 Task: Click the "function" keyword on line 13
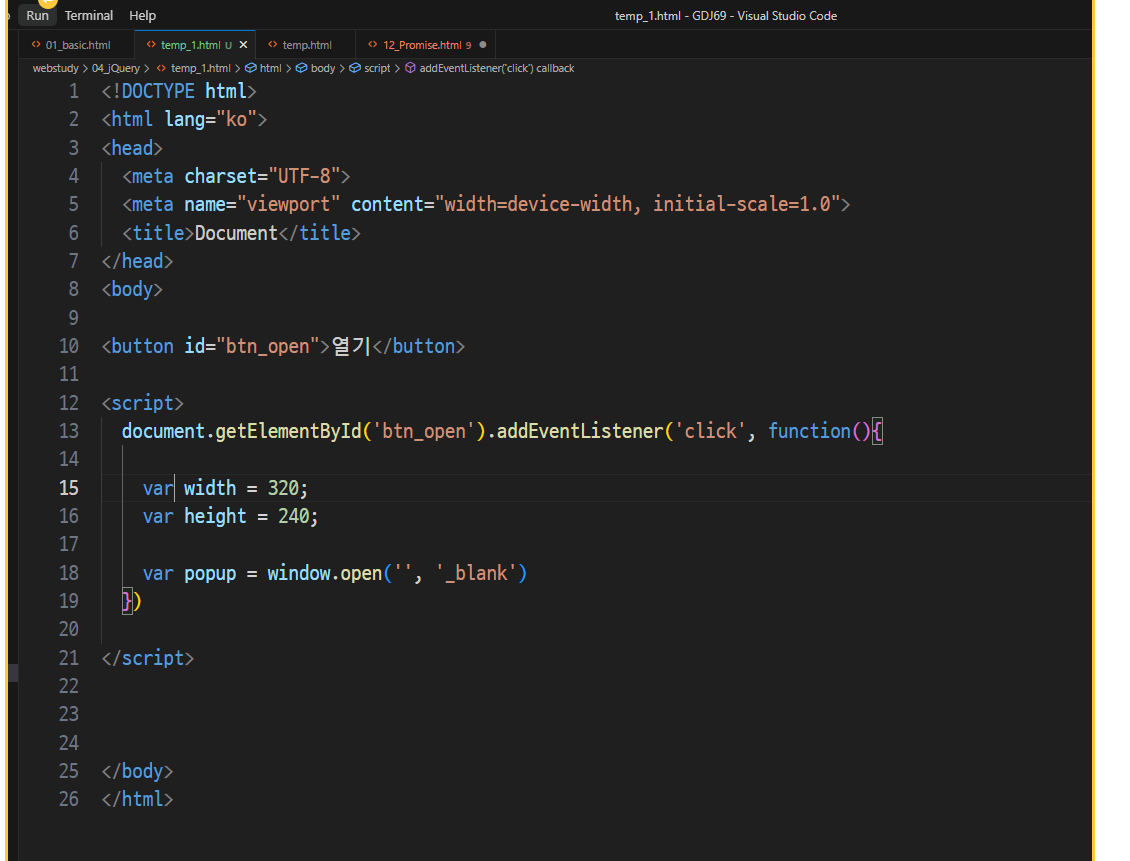[809, 431]
